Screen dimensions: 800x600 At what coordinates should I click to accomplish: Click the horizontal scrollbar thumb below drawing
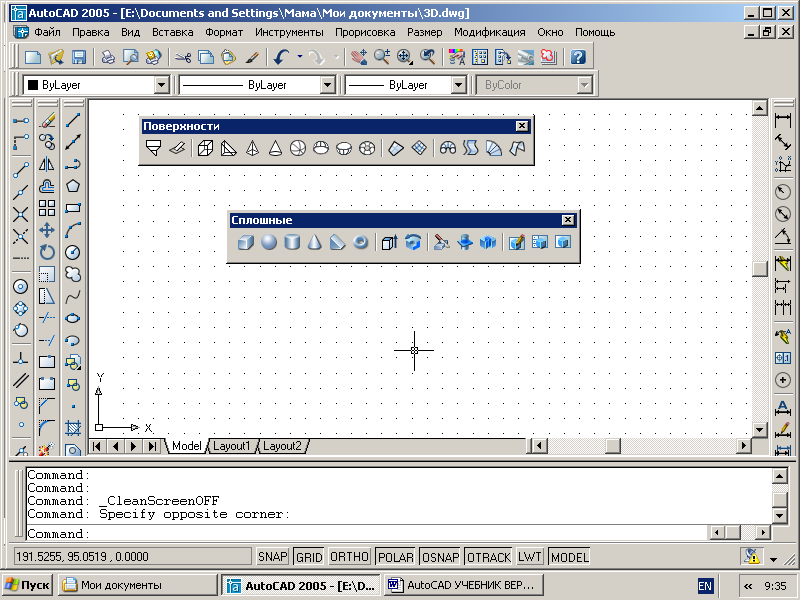click(612, 446)
